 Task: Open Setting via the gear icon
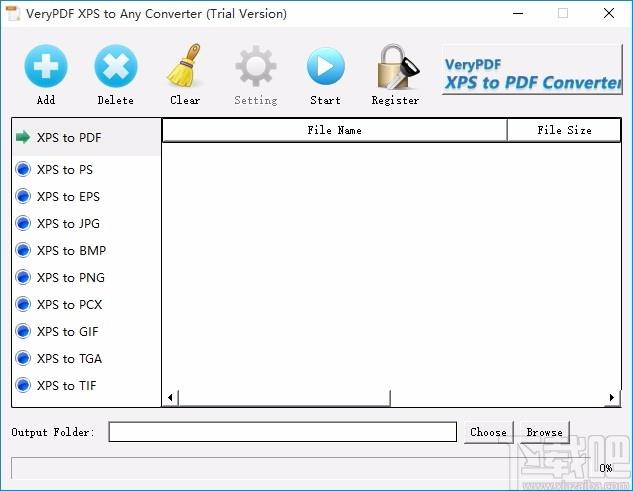coord(255,68)
